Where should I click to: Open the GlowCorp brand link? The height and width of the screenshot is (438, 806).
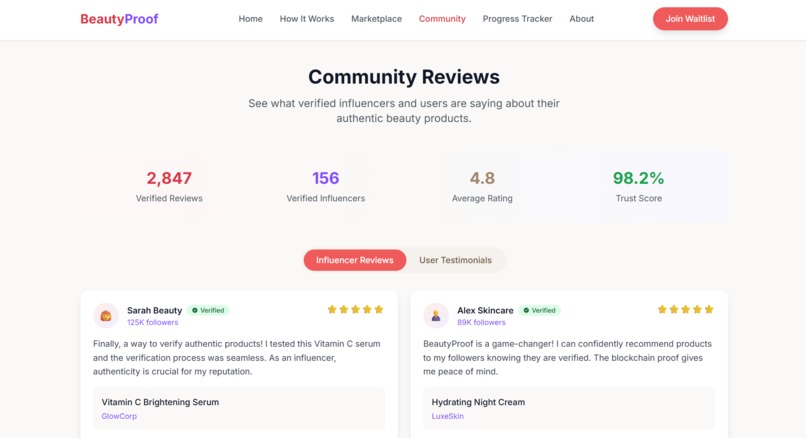click(119, 416)
